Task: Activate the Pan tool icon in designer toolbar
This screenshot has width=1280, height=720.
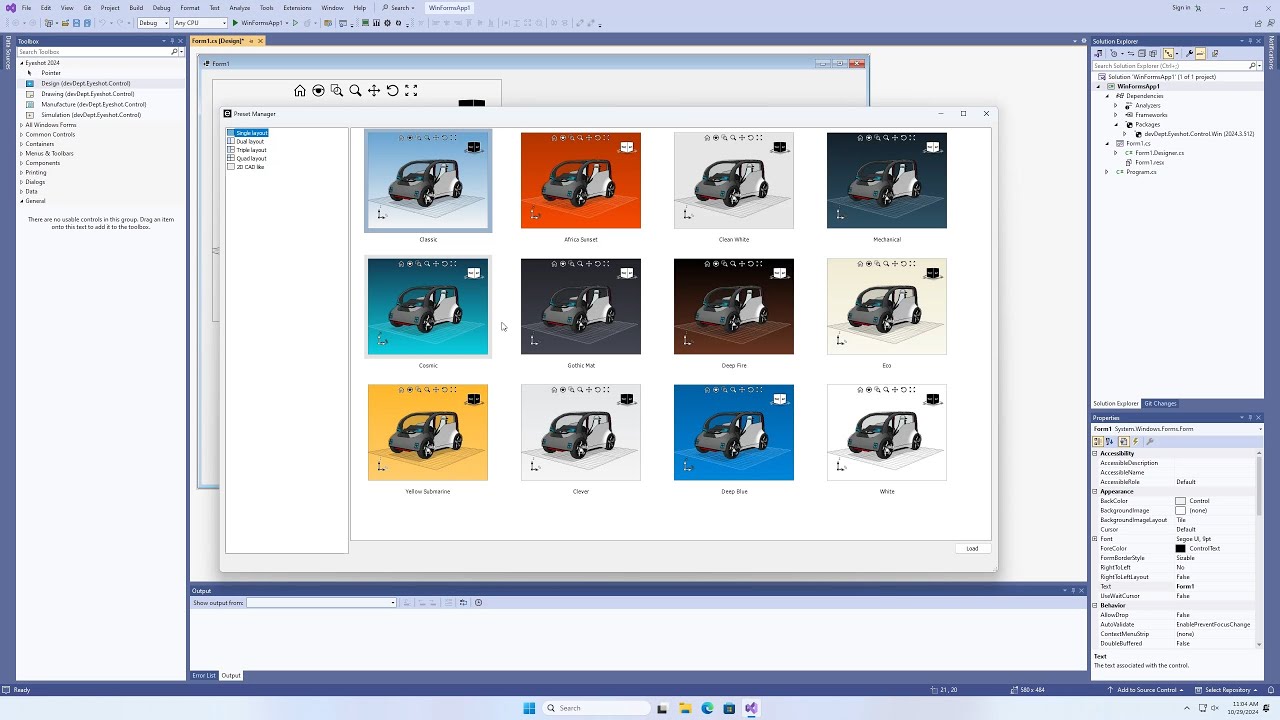Action: 374,91
